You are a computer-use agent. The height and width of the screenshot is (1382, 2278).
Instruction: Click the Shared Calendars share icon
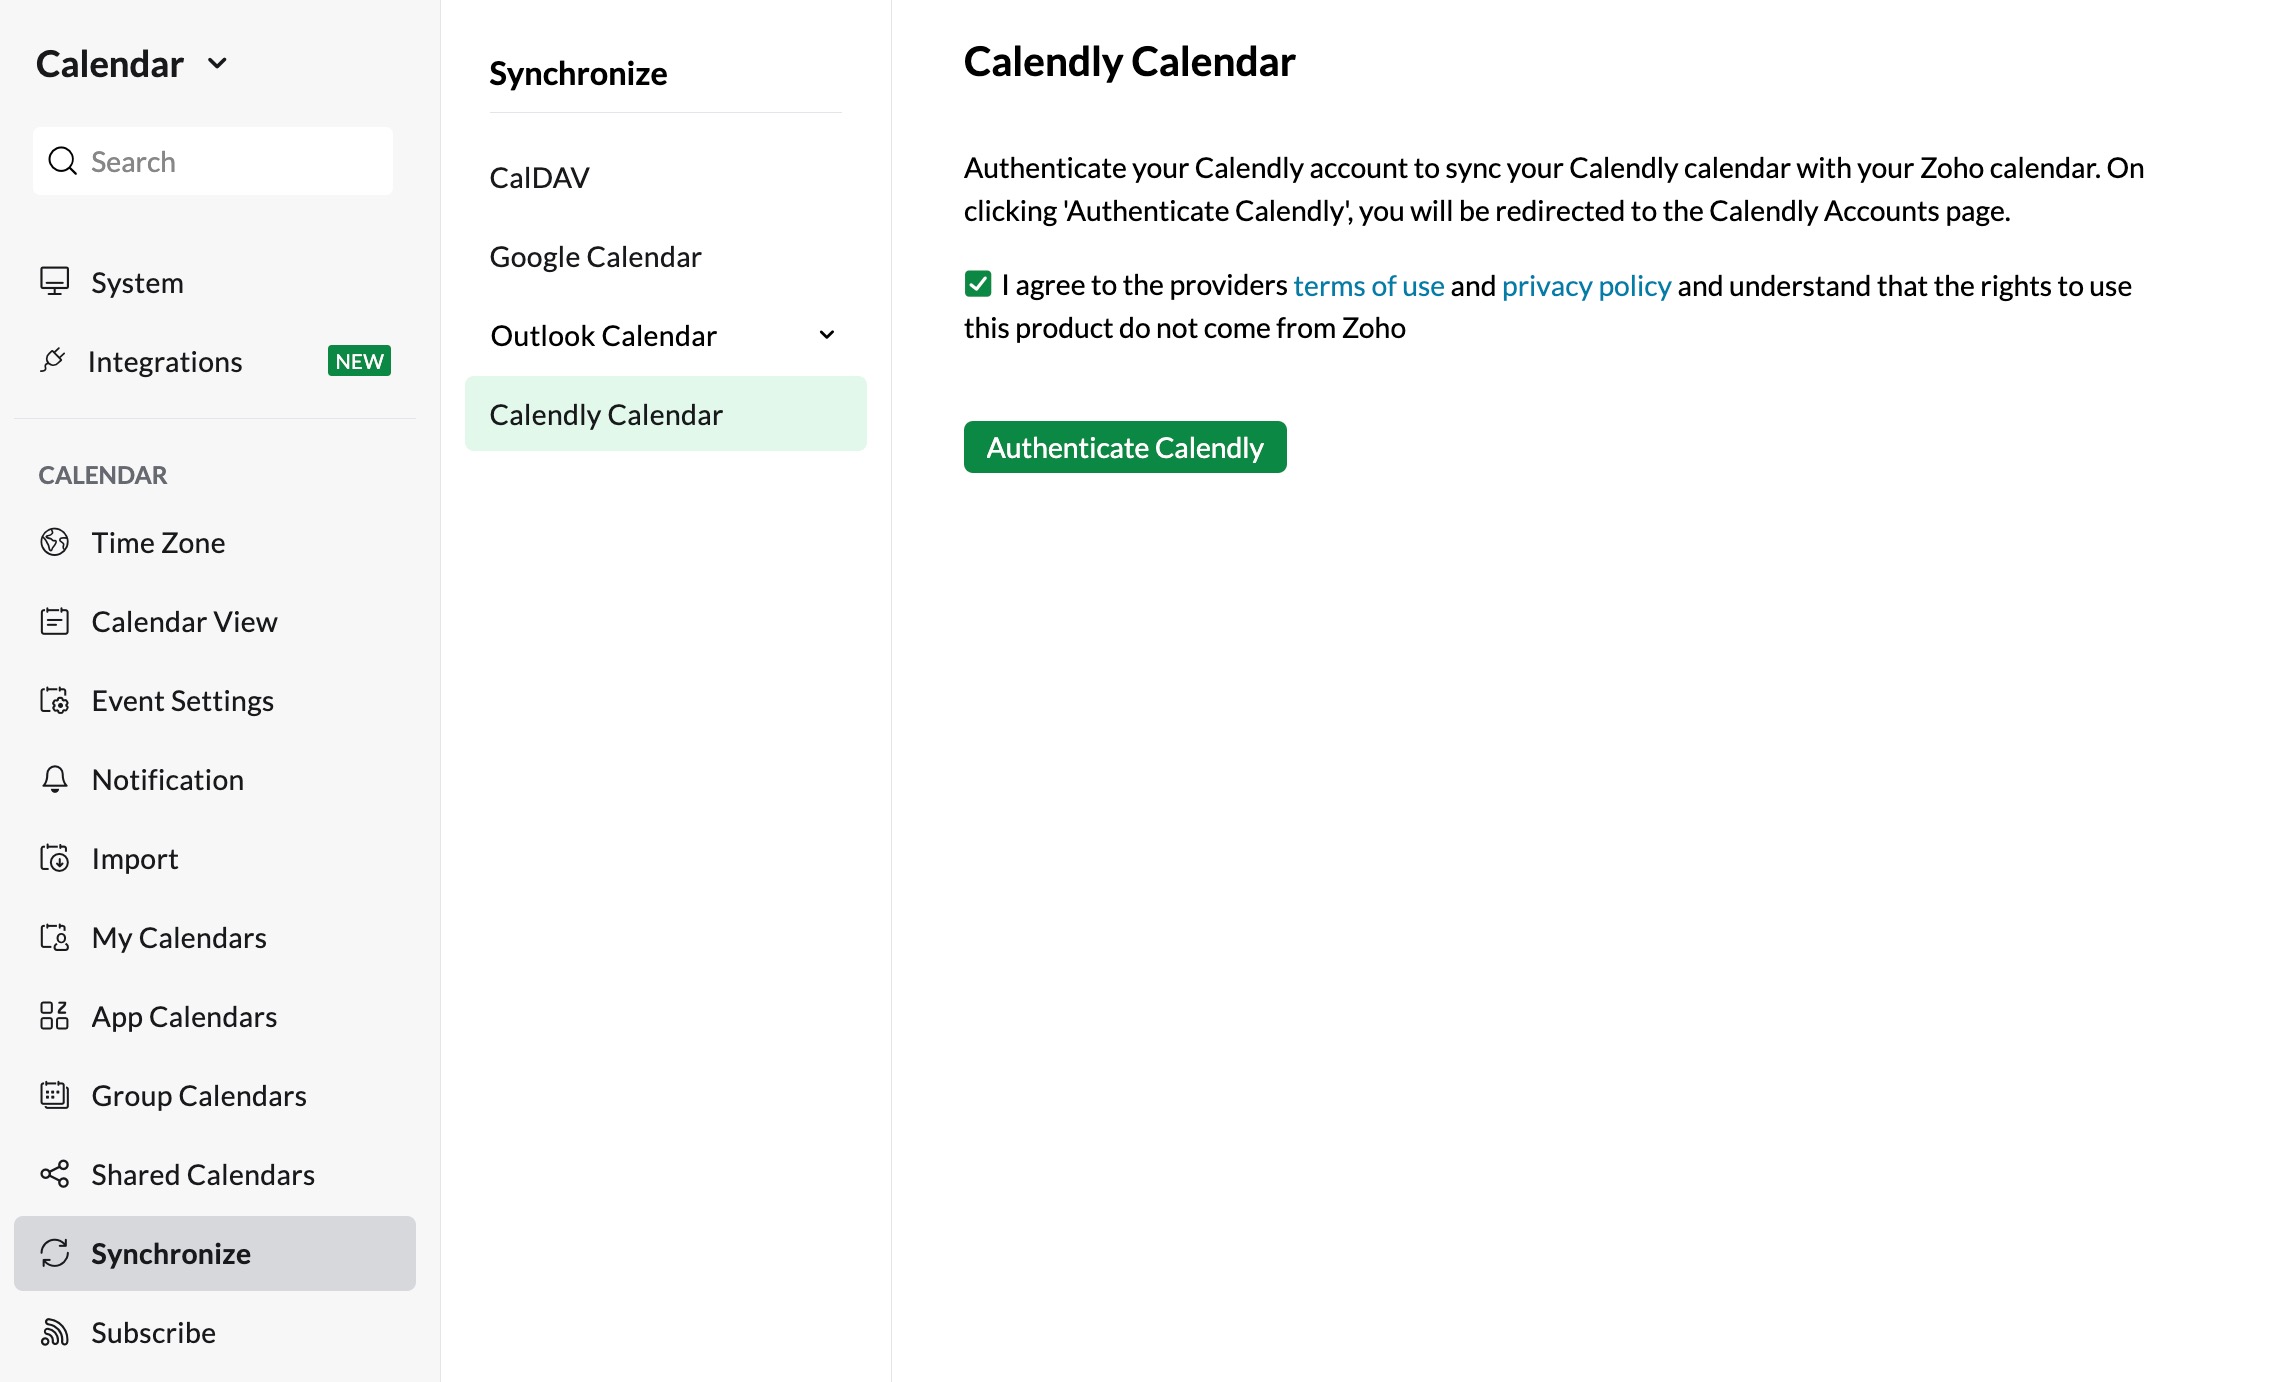point(54,1174)
